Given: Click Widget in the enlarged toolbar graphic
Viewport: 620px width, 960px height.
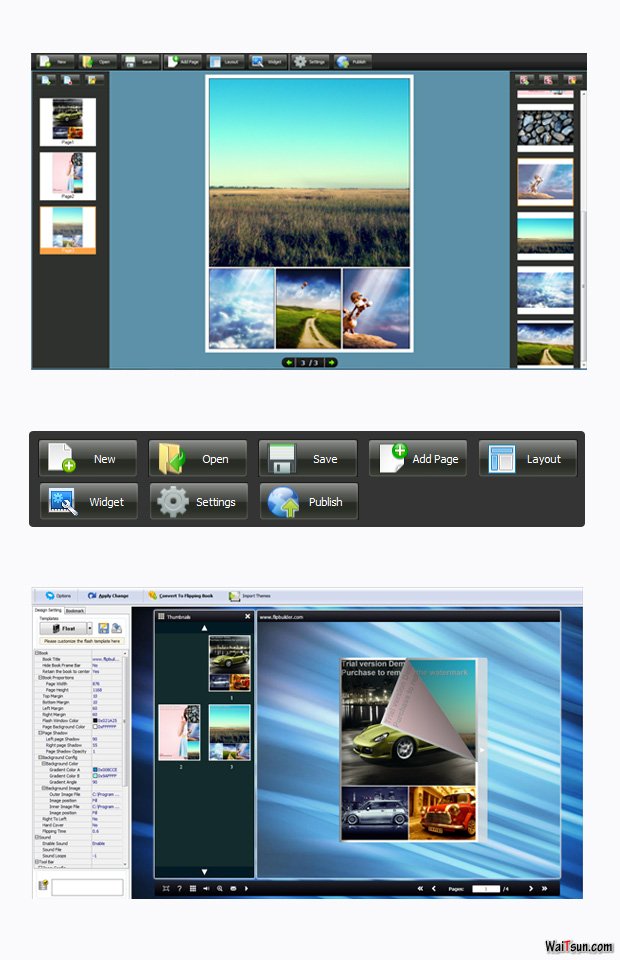Looking at the screenshot, I should click(x=89, y=501).
